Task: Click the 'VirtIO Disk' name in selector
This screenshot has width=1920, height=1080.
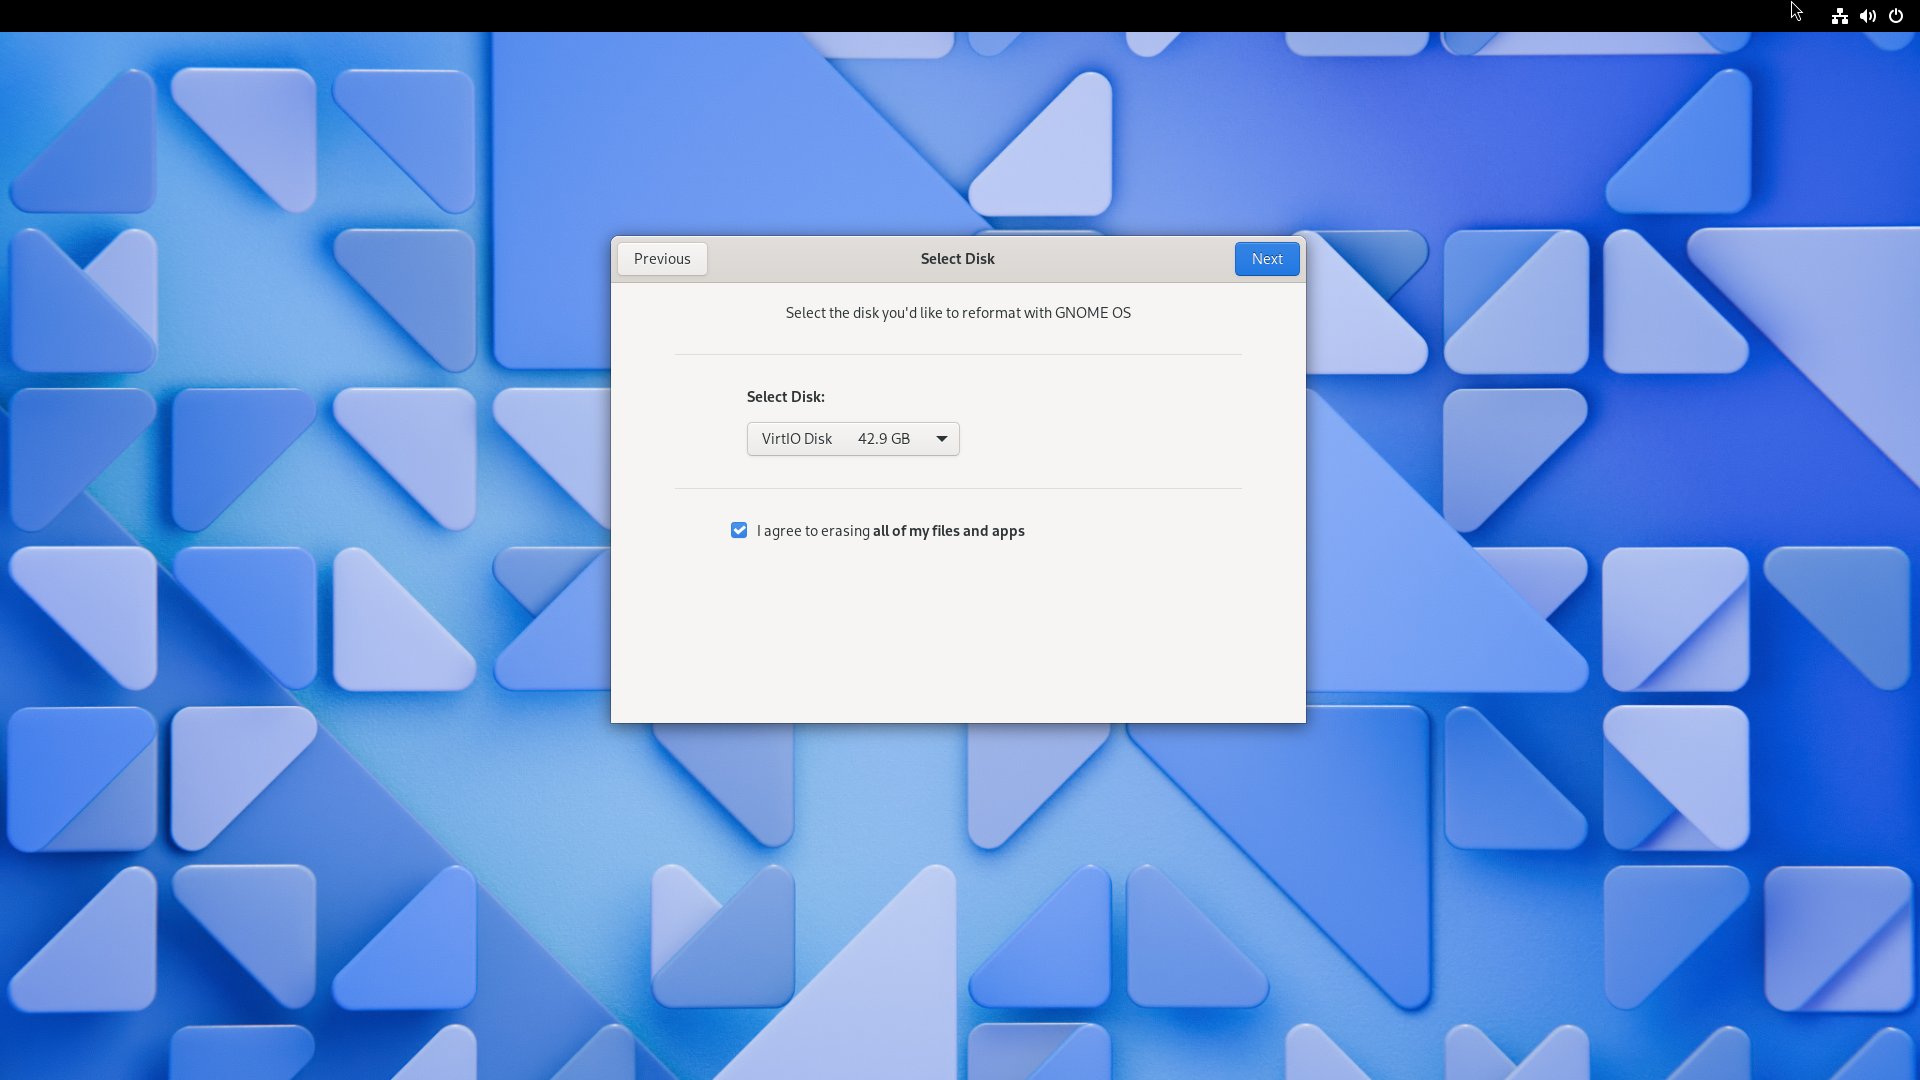Action: tap(796, 439)
